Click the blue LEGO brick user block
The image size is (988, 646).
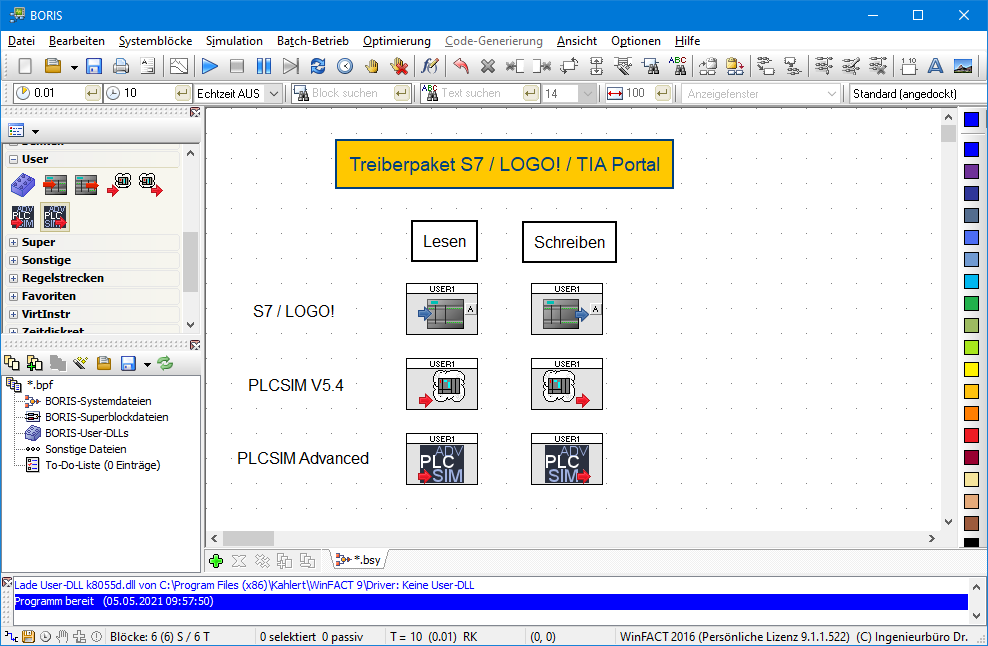(x=23, y=185)
